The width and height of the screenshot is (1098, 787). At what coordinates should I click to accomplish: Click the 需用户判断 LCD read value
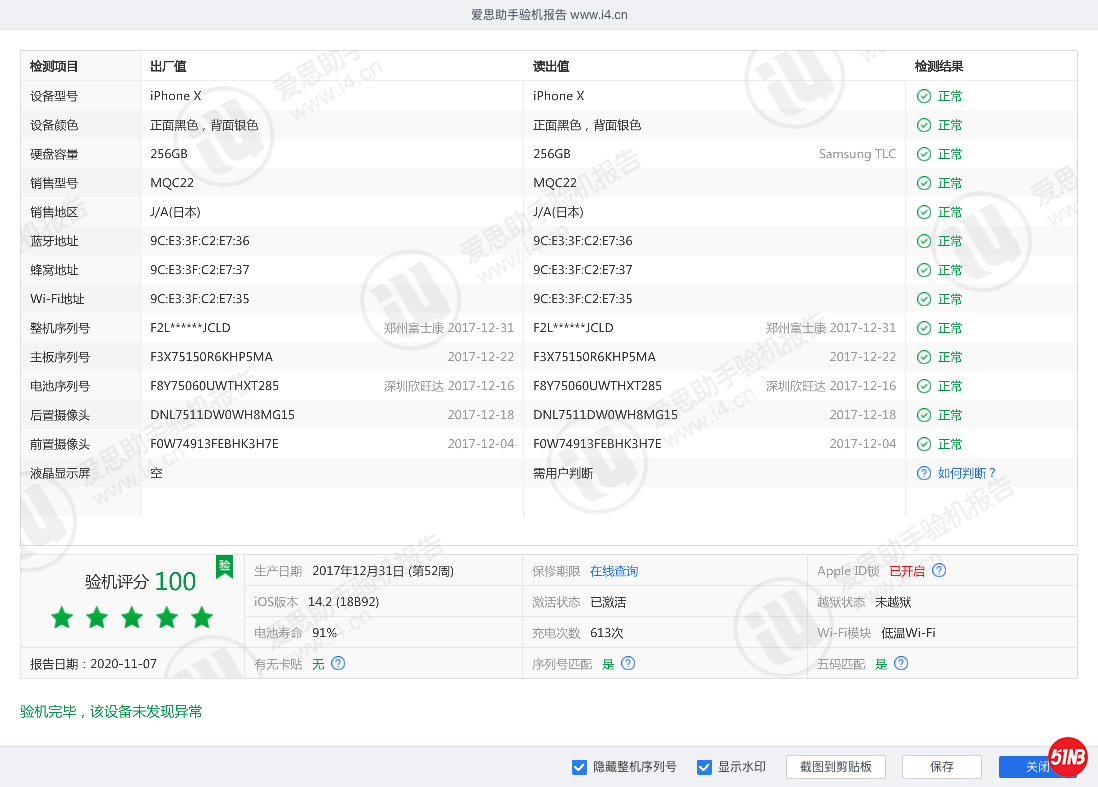point(563,473)
